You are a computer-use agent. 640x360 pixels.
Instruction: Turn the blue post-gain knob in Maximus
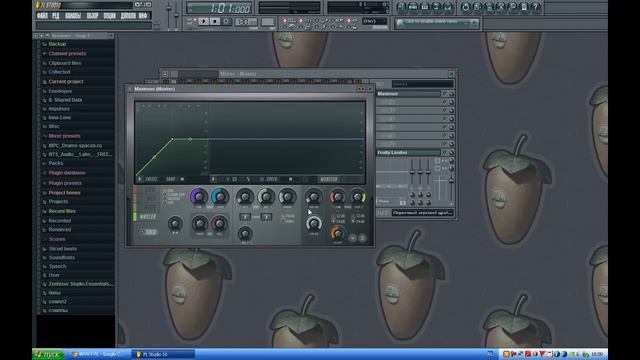click(220, 197)
